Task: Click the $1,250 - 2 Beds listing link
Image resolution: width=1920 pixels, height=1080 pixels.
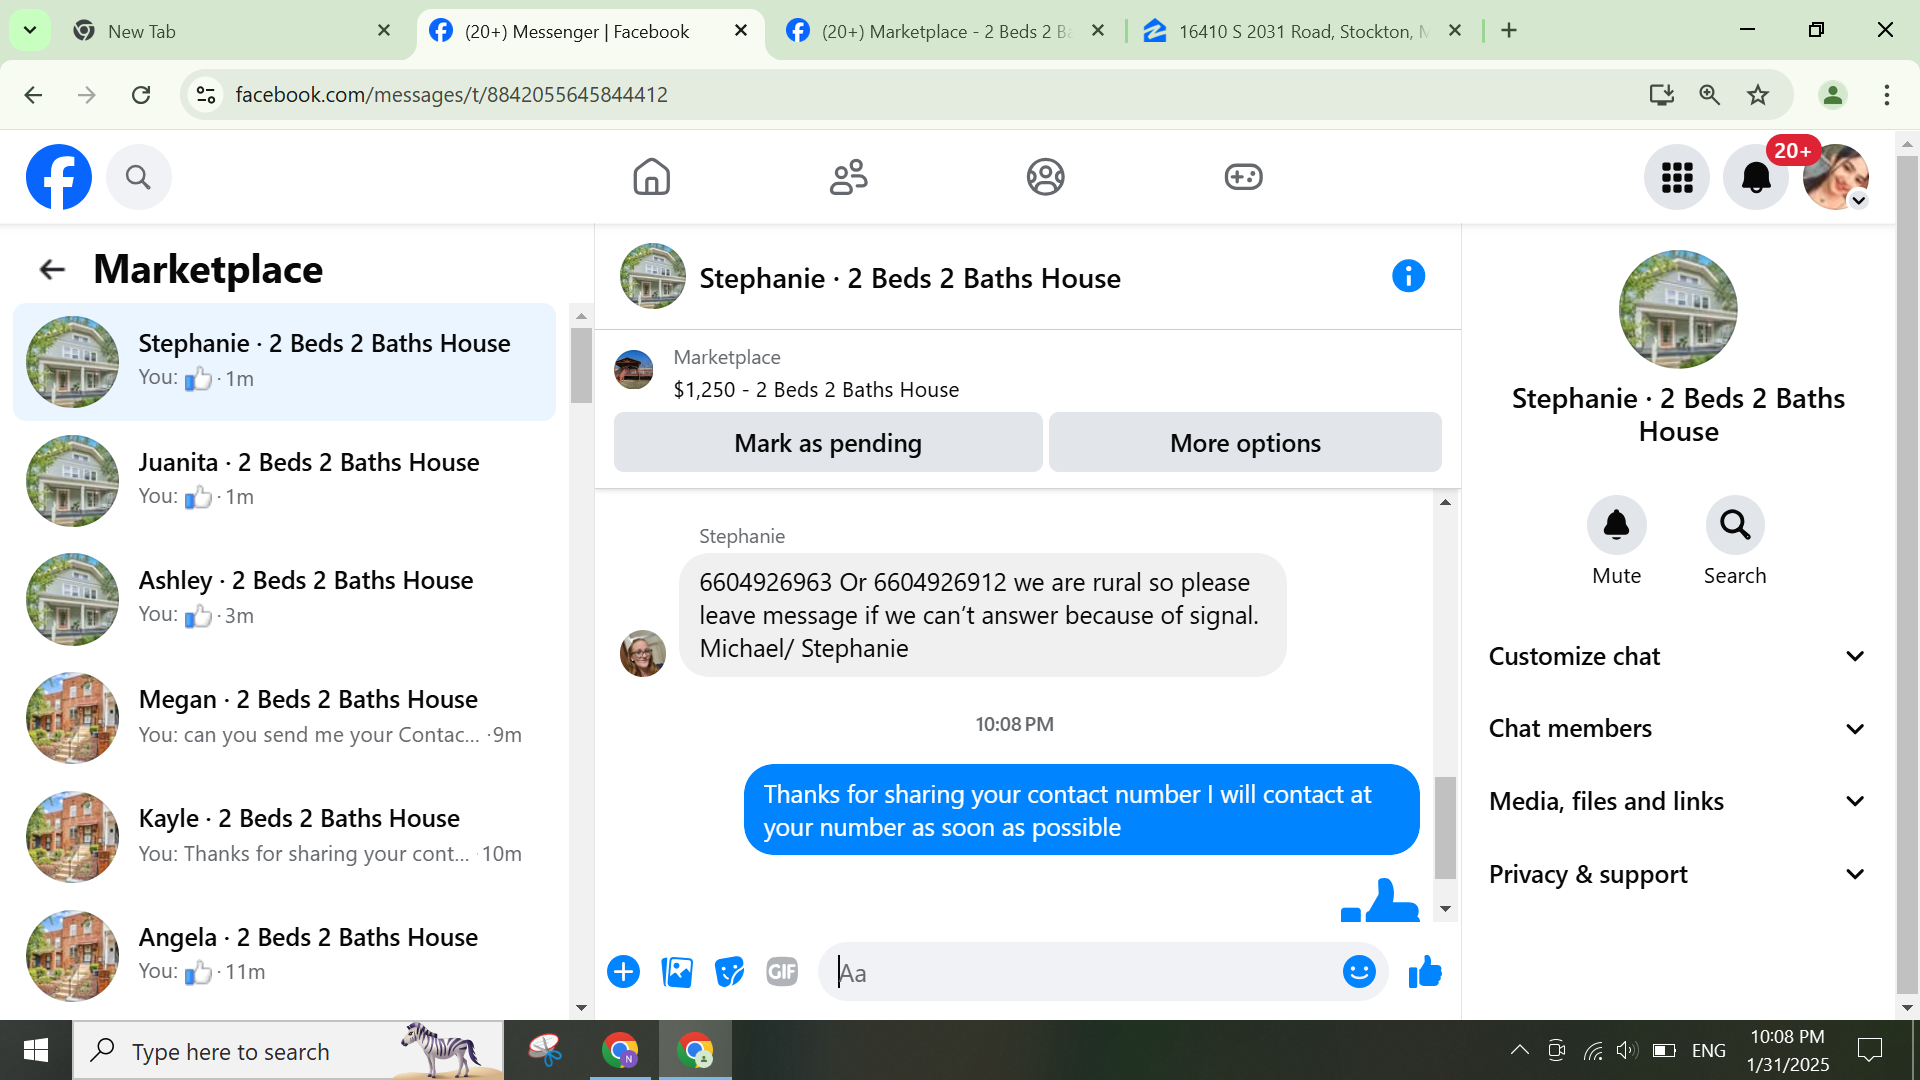Action: [x=816, y=390]
